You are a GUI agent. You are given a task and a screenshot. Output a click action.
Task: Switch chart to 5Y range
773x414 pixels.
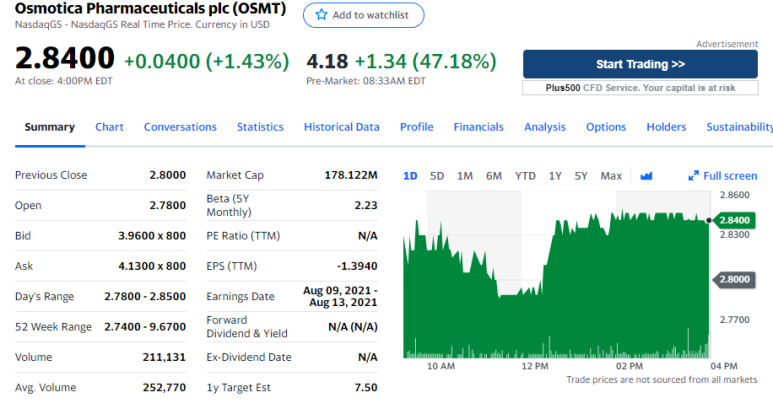point(581,176)
